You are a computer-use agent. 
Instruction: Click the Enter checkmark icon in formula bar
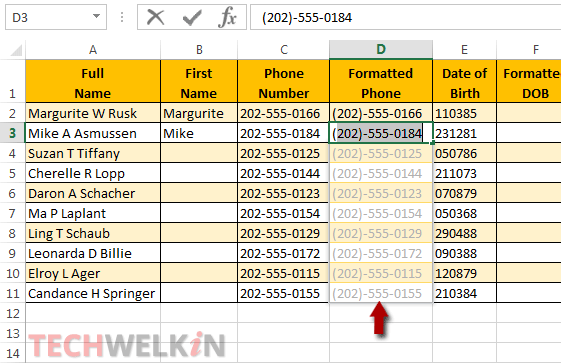click(x=192, y=17)
